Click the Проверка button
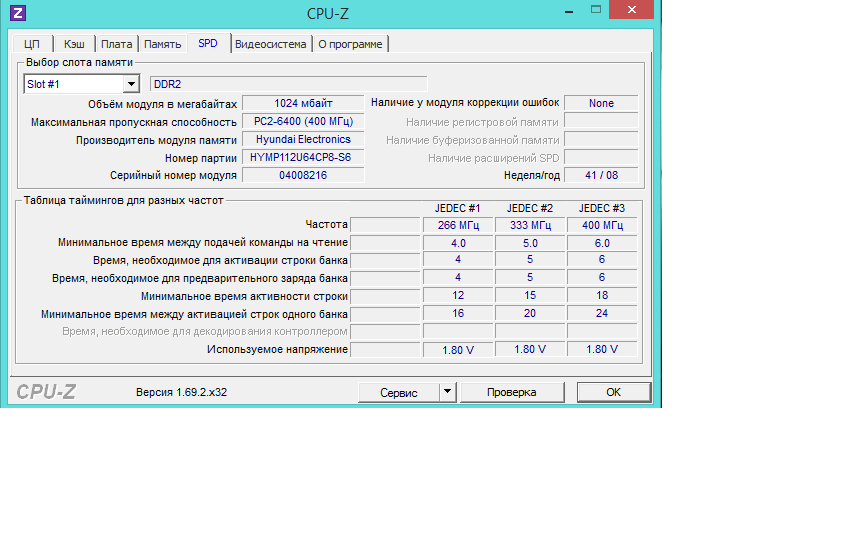 [x=512, y=392]
